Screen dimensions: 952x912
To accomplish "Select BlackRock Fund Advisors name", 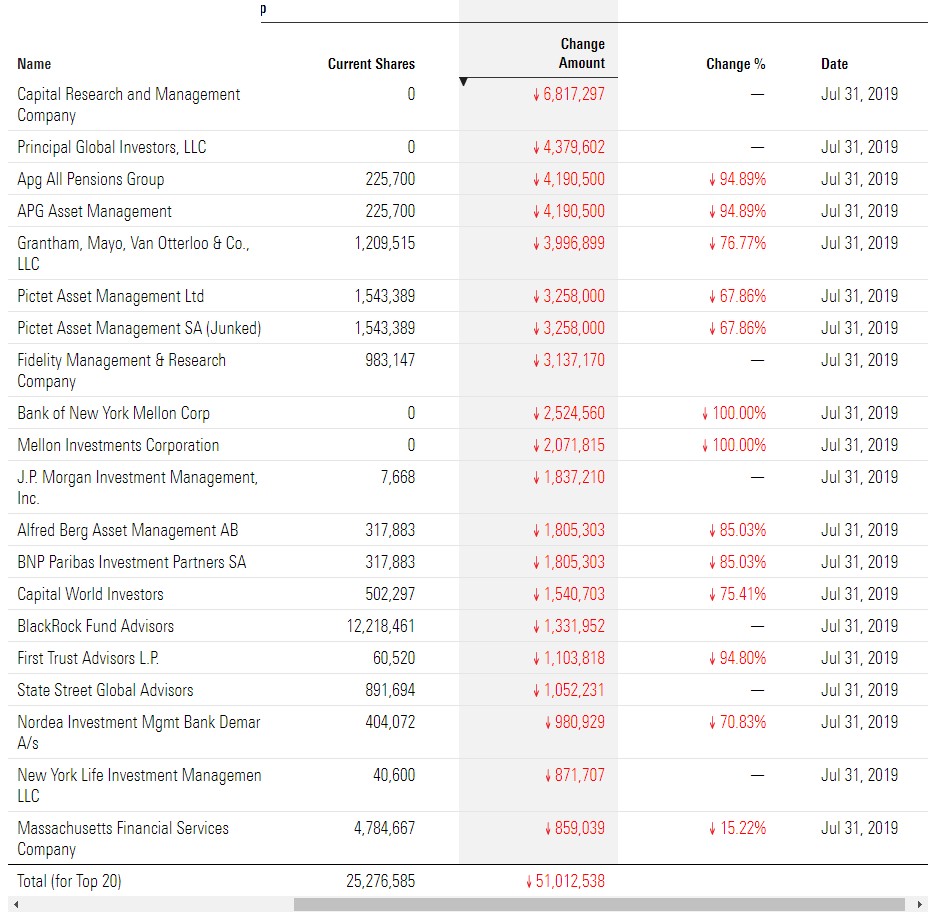I will click(95, 626).
